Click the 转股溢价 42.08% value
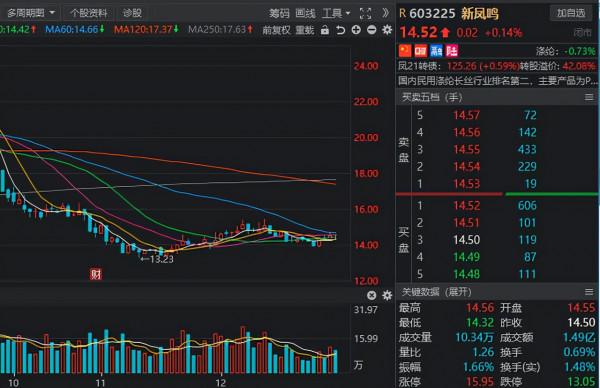Screen dimensions: 600x388 (579, 66)
